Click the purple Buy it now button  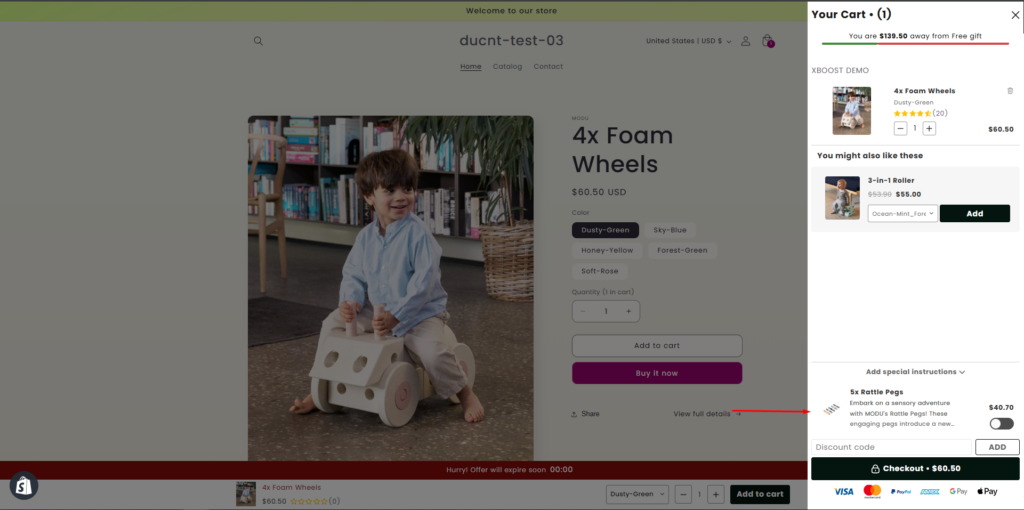click(656, 373)
